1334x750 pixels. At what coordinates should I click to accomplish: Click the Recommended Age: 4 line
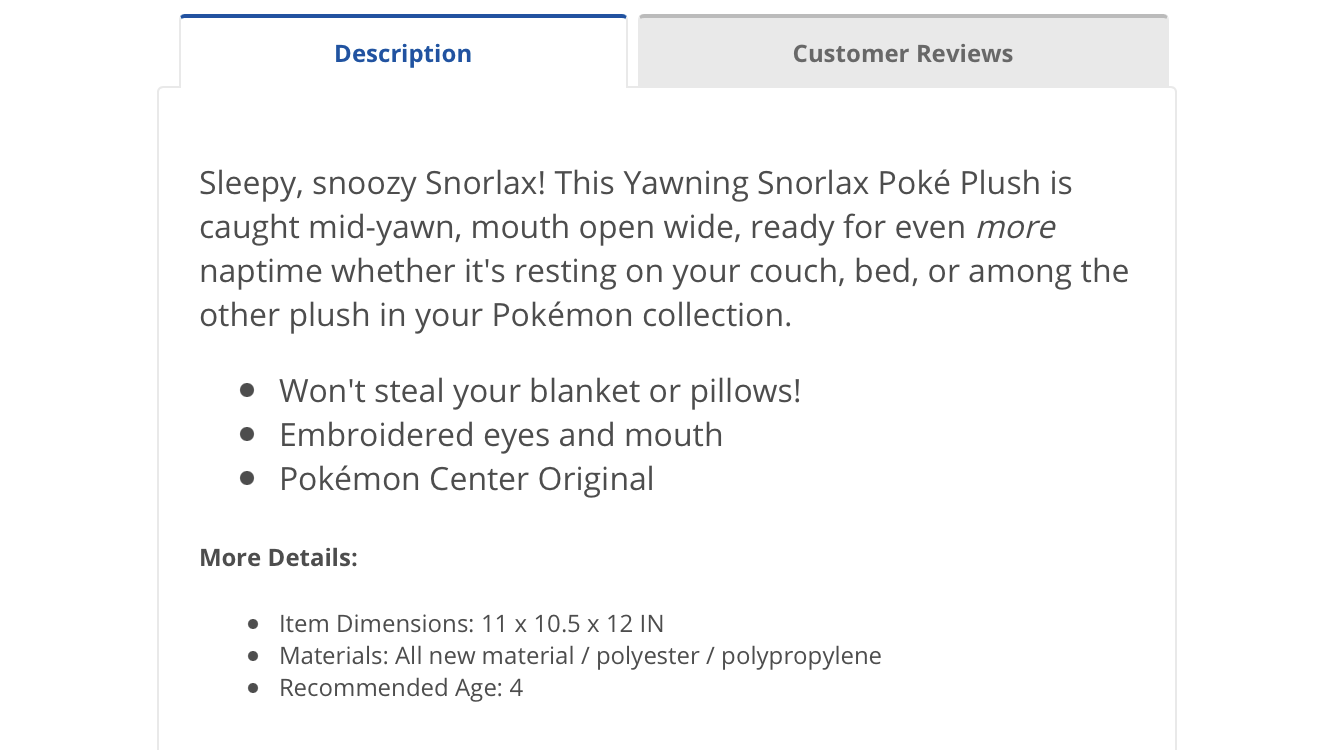coord(400,688)
